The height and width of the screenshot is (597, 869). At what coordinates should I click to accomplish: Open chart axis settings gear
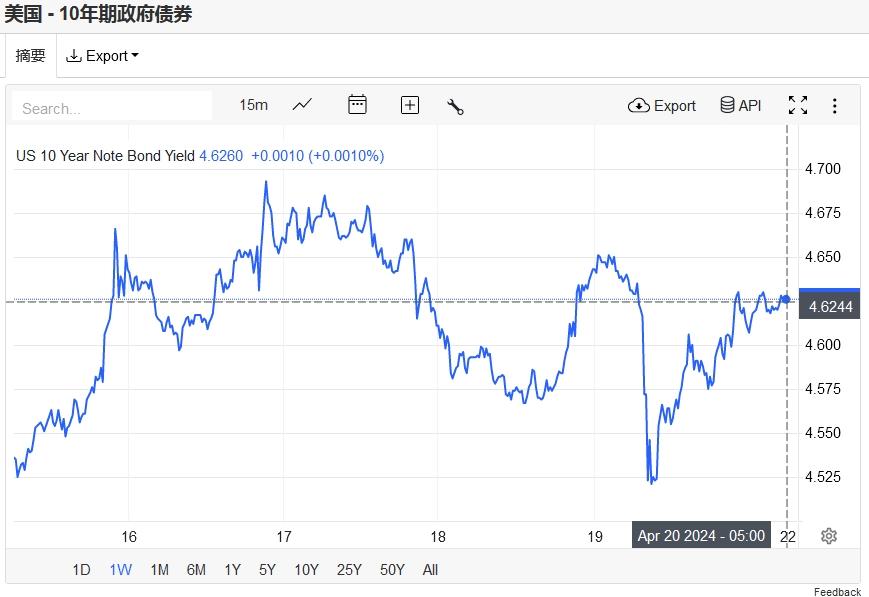coord(828,536)
